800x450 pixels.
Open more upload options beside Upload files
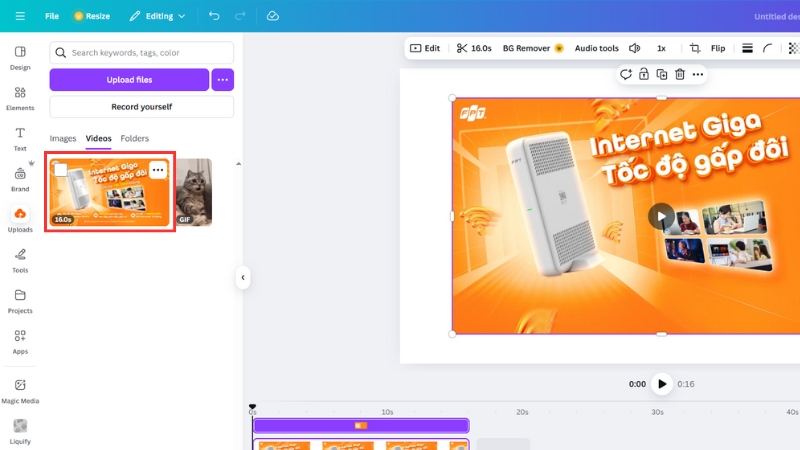tap(223, 80)
